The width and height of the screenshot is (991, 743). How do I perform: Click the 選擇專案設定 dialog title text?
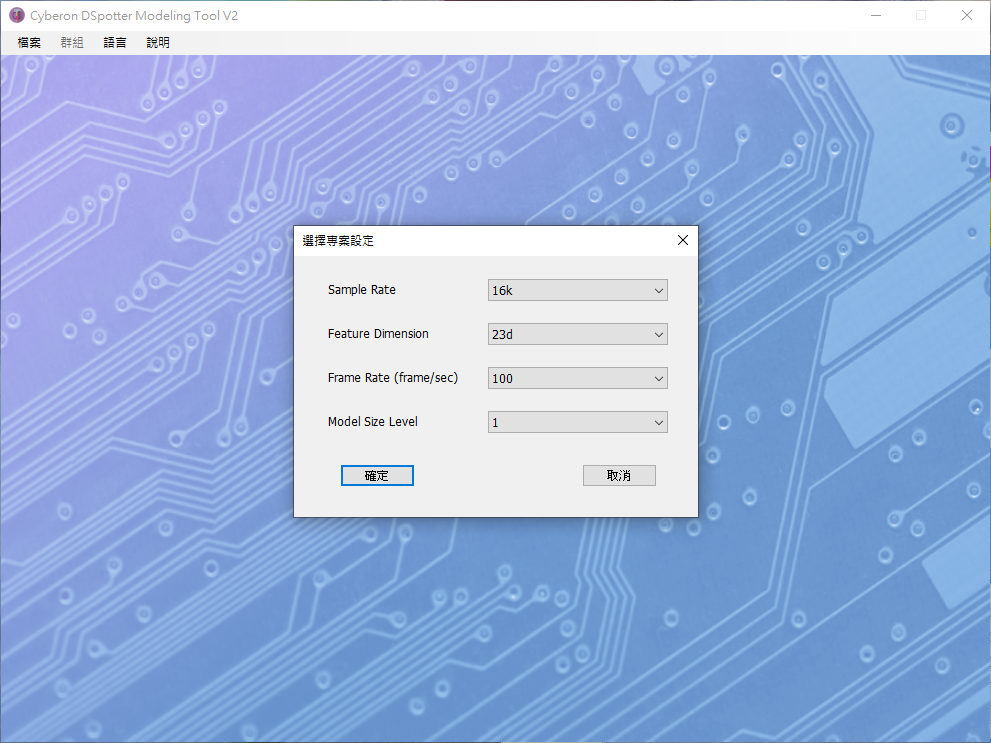click(x=338, y=241)
